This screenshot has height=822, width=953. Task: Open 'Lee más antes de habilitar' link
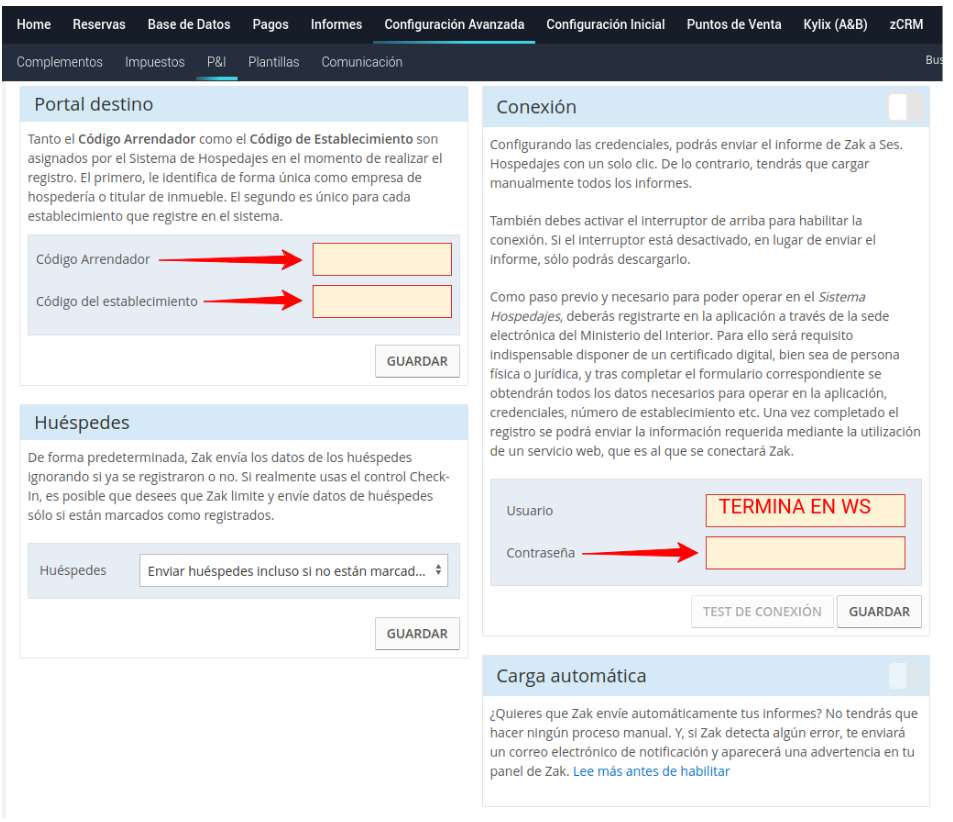tap(651, 772)
